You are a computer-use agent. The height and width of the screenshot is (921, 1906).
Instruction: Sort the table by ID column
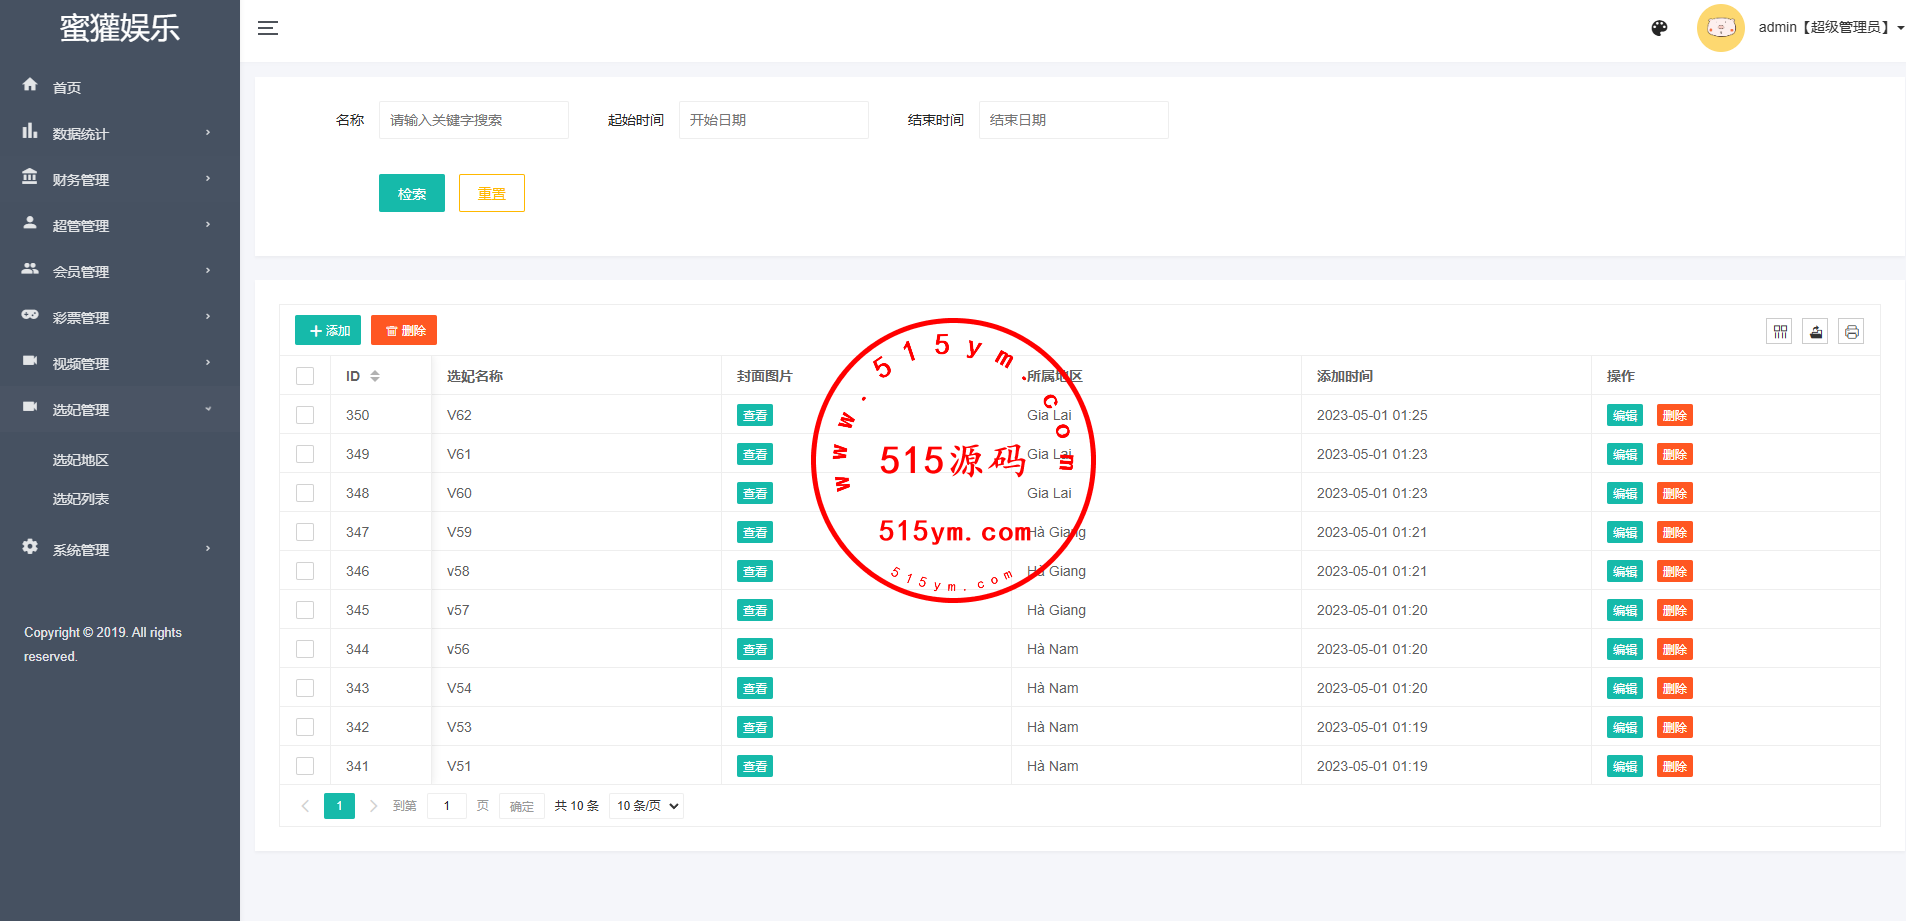[375, 376]
